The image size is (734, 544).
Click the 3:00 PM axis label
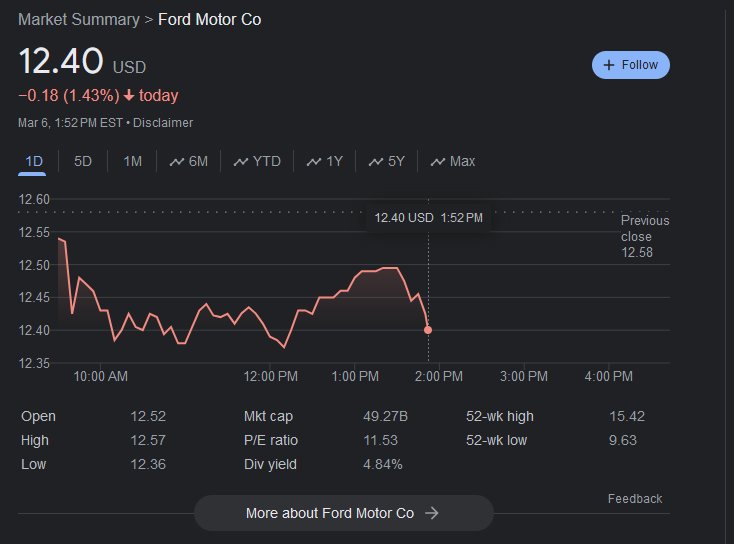point(524,376)
